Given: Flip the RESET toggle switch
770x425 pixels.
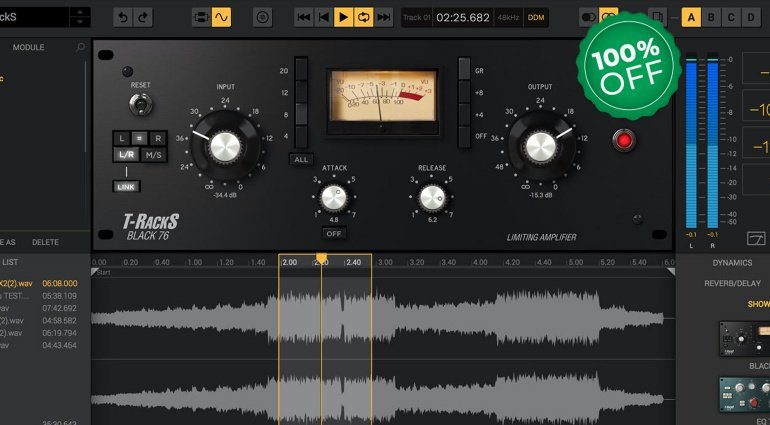Looking at the screenshot, I should click(x=140, y=104).
